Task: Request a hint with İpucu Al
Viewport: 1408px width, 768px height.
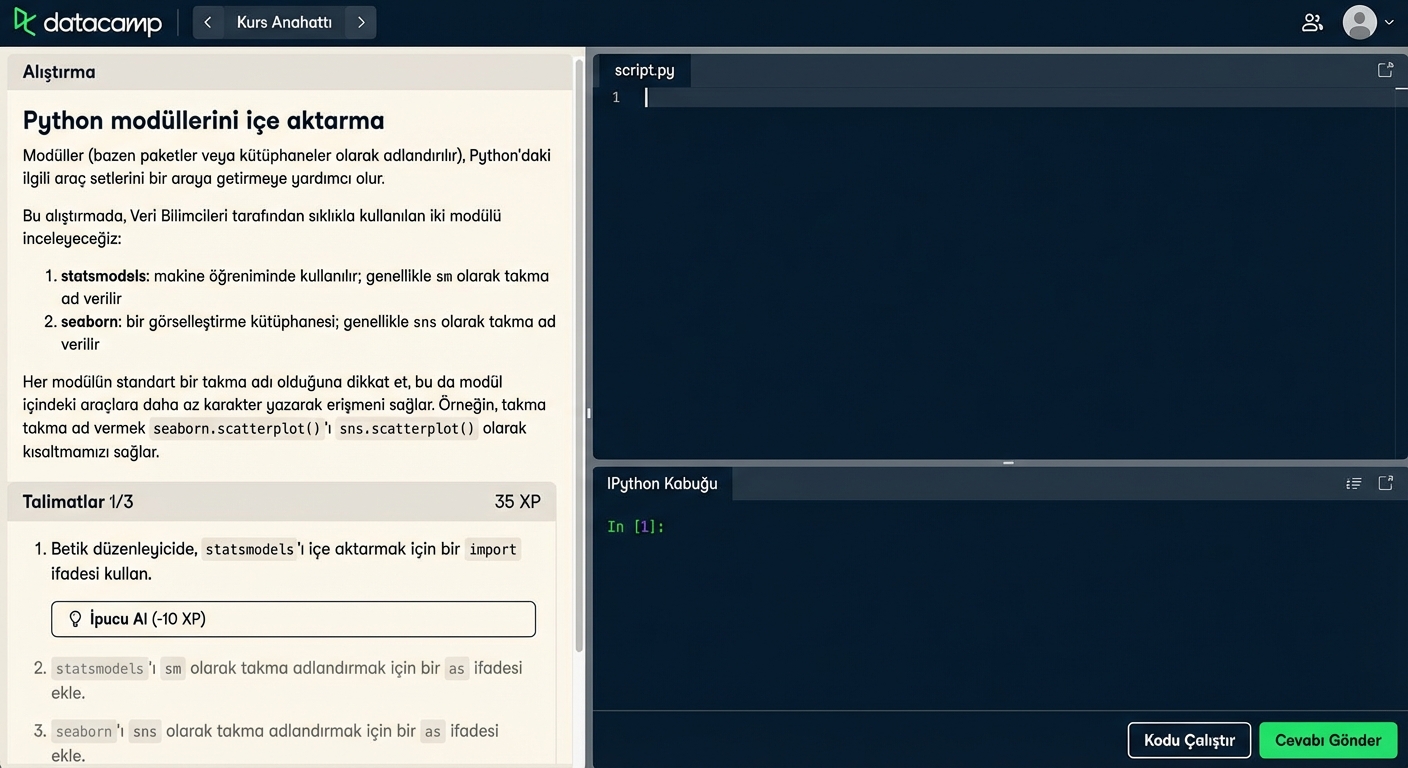Action: click(293, 618)
